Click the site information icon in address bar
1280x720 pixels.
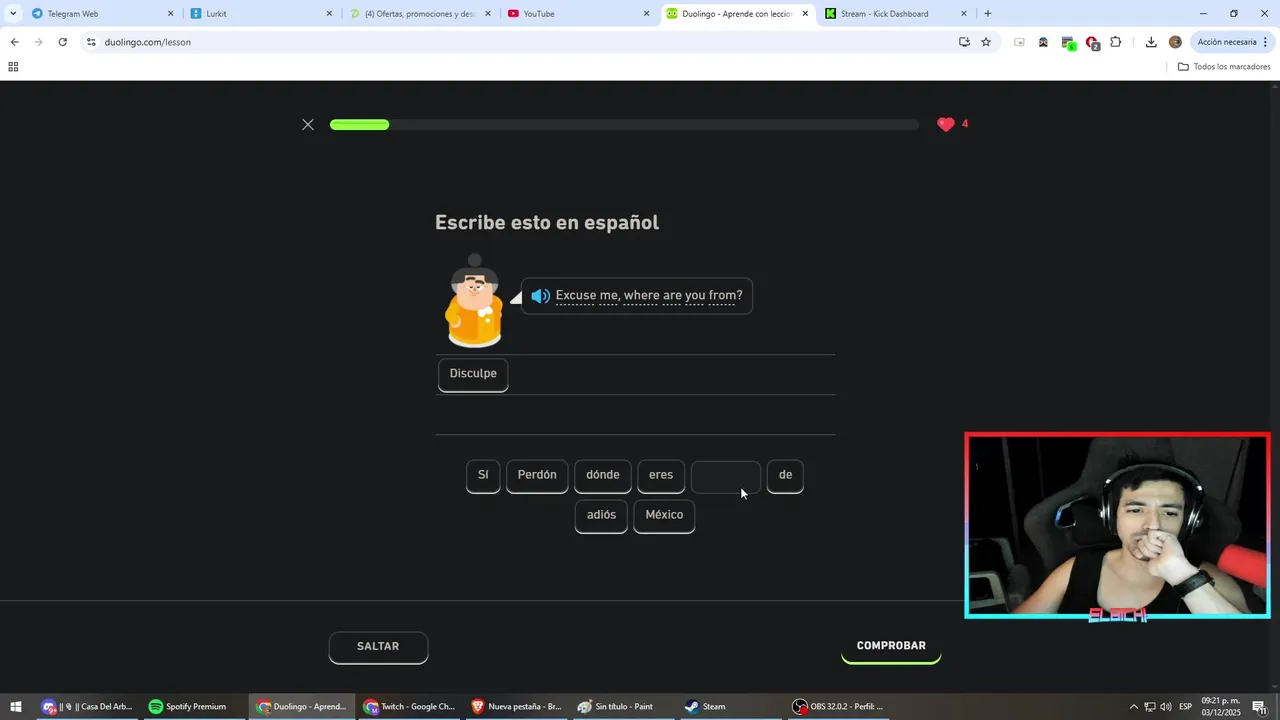(x=91, y=42)
